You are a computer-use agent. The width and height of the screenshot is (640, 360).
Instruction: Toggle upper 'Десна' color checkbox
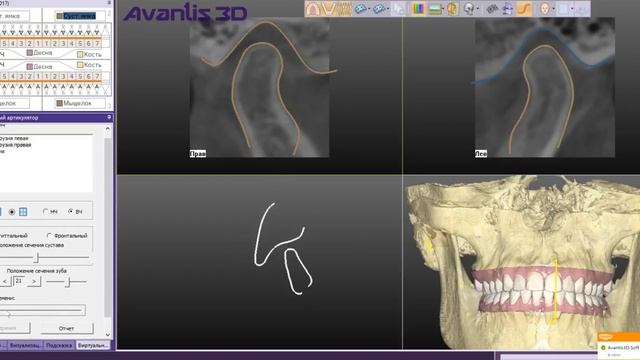click(x=29, y=53)
